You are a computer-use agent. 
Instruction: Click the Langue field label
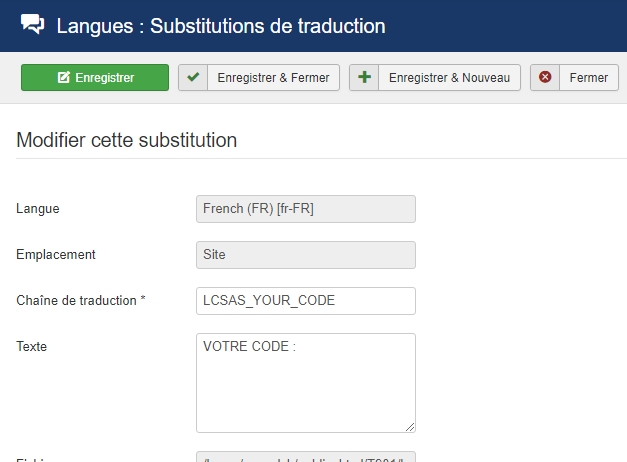click(x=38, y=209)
